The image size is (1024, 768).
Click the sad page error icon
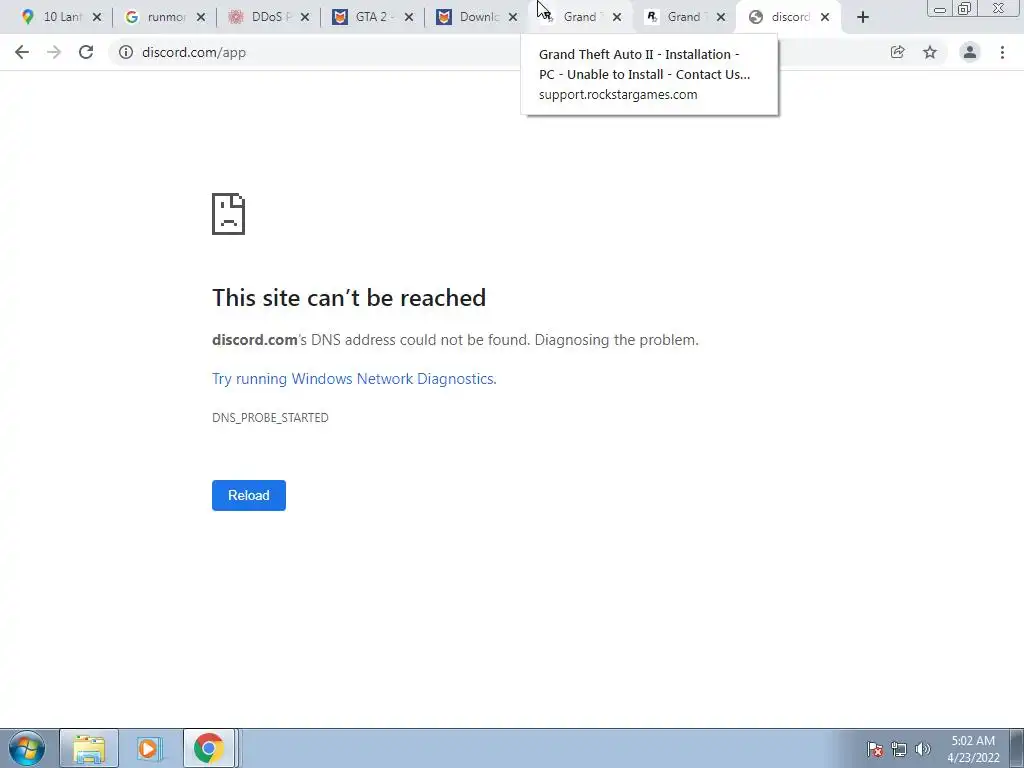229,214
